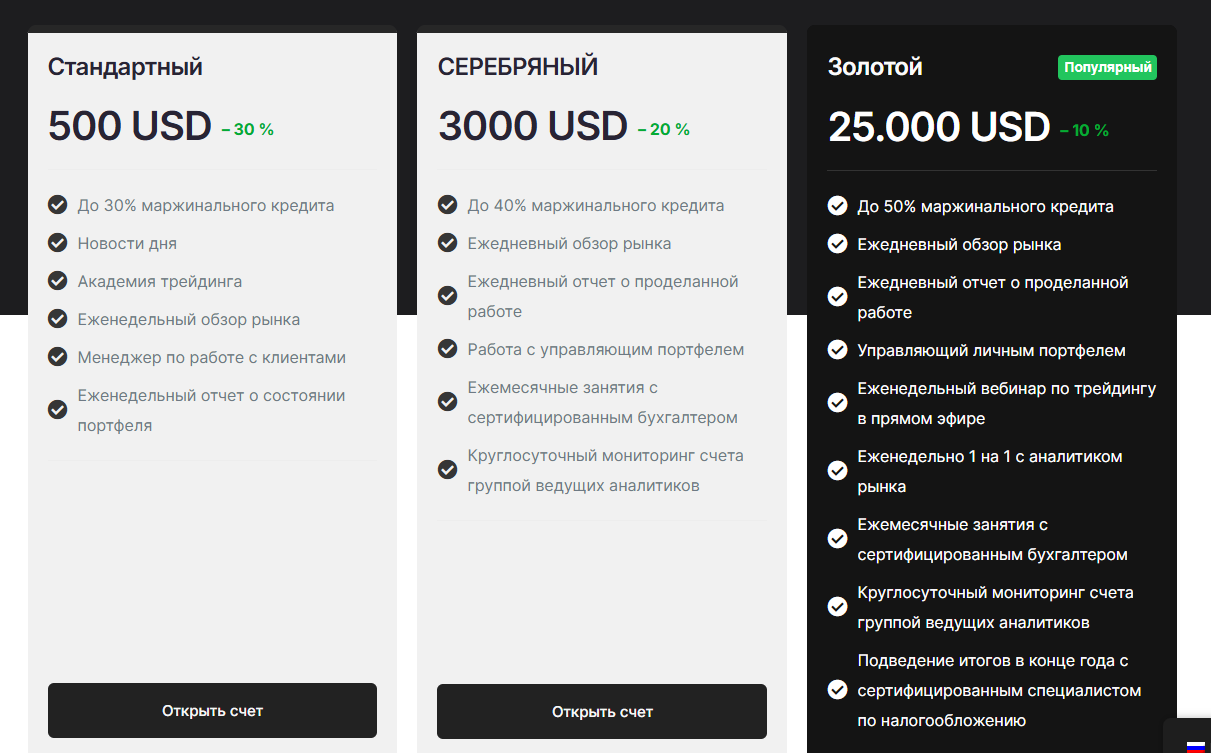Screen dimensions: 1211x753
Task: Click the '– 20 %' discount label
Action: pos(663,130)
